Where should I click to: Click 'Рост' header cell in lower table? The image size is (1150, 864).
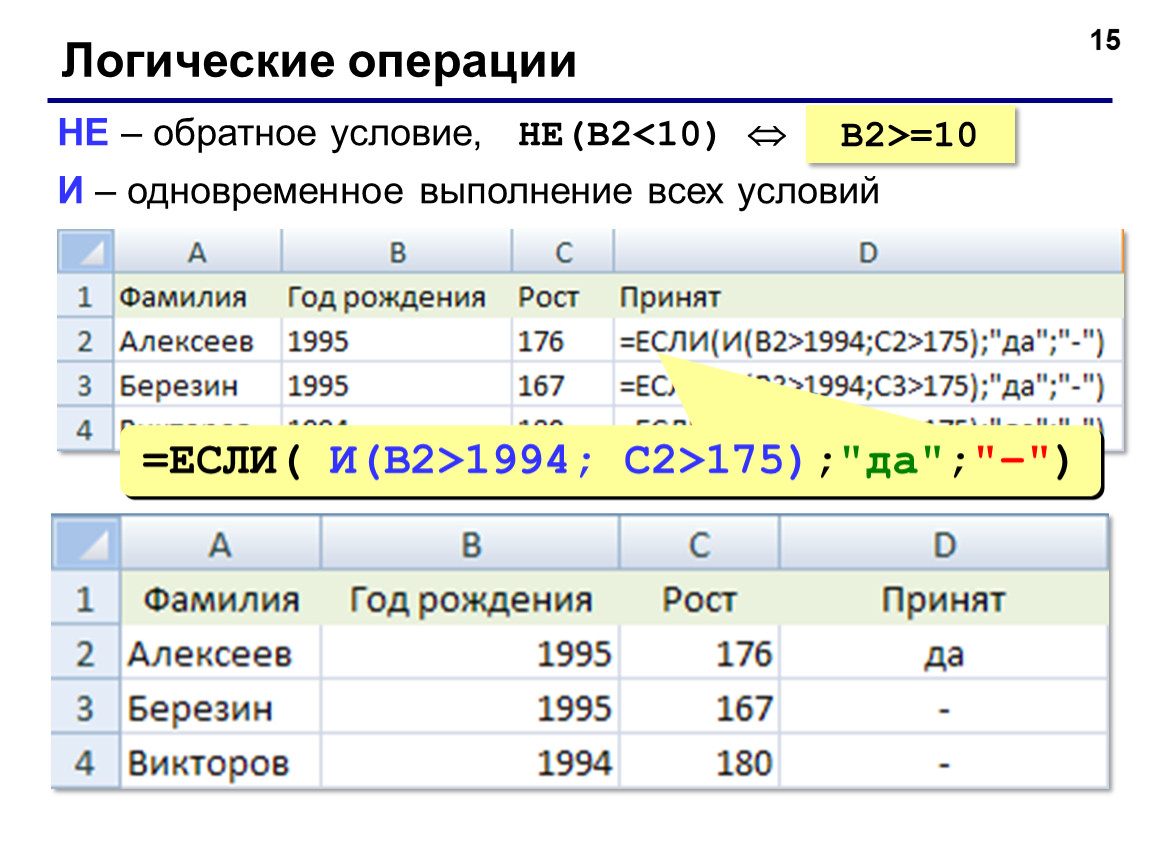pos(699,598)
